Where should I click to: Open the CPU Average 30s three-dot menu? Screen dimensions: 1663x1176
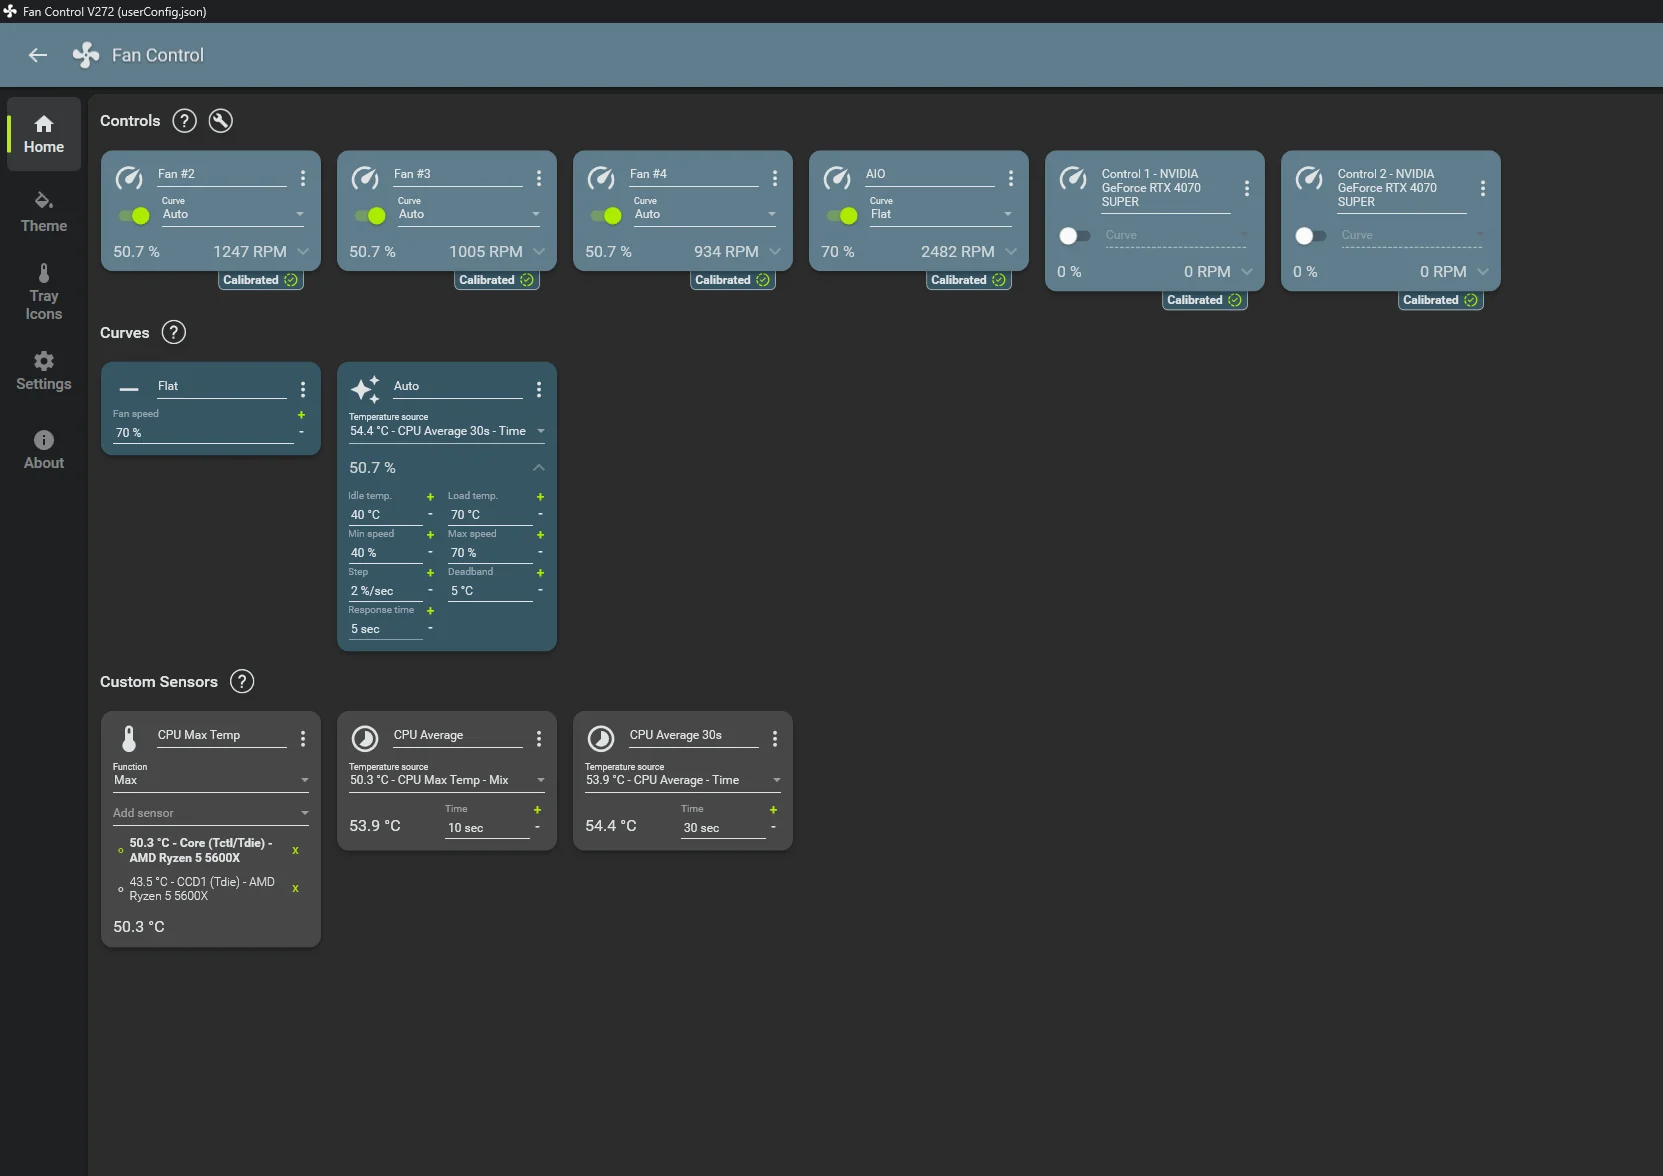[x=775, y=738]
